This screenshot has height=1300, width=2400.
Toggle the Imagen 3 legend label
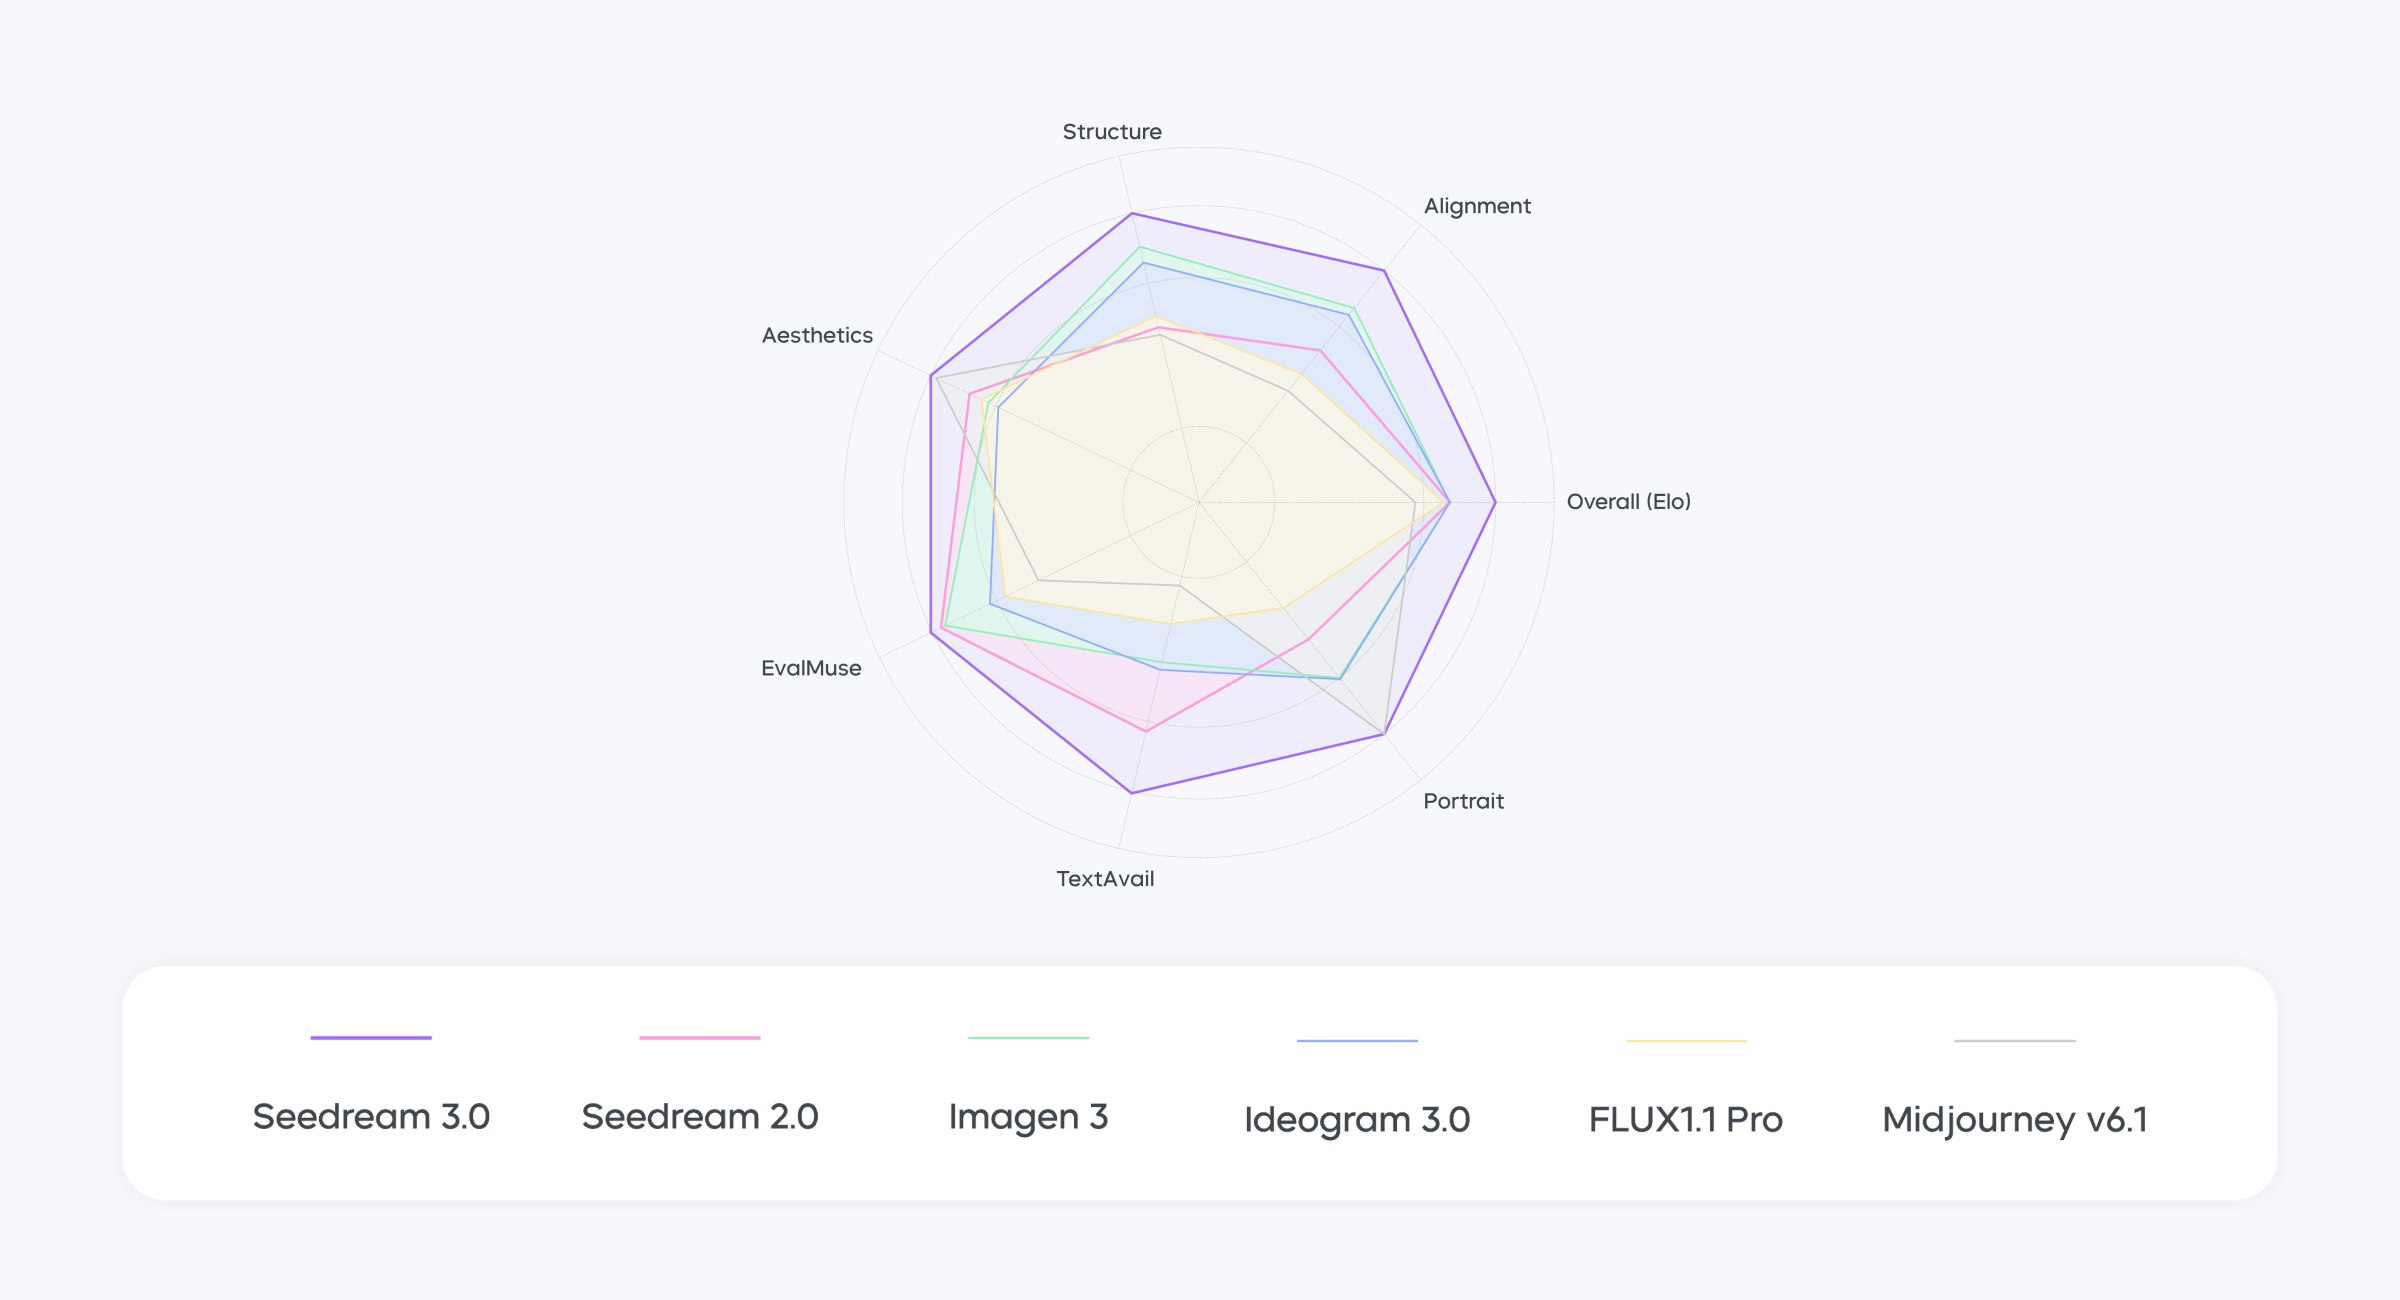[x=1028, y=1116]
